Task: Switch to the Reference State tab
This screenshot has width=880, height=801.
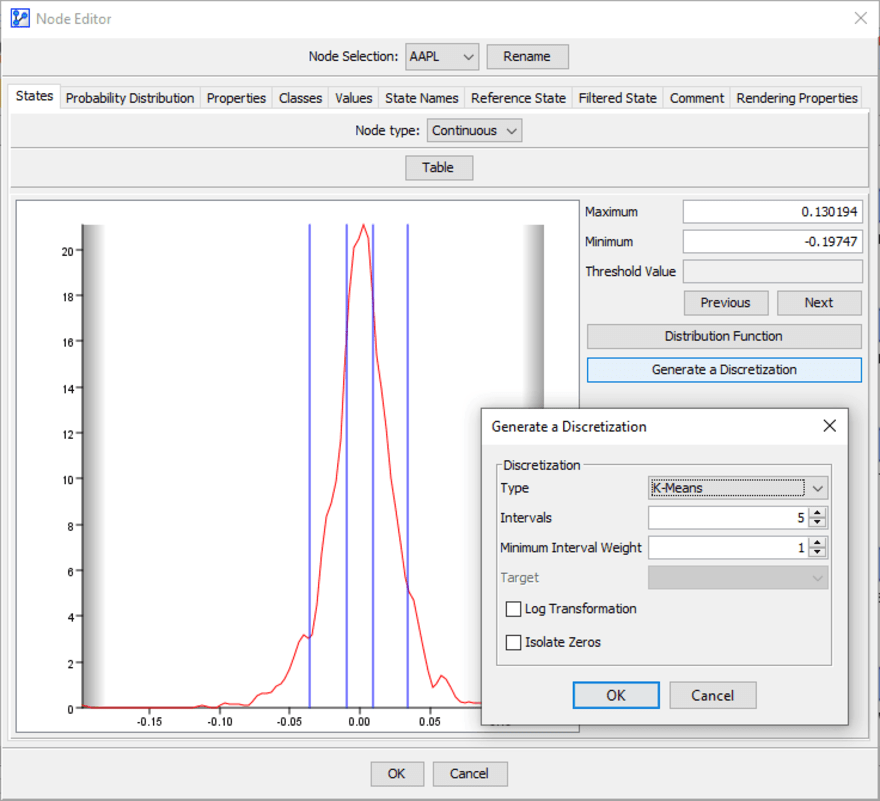Action: [x=518, y=98]
